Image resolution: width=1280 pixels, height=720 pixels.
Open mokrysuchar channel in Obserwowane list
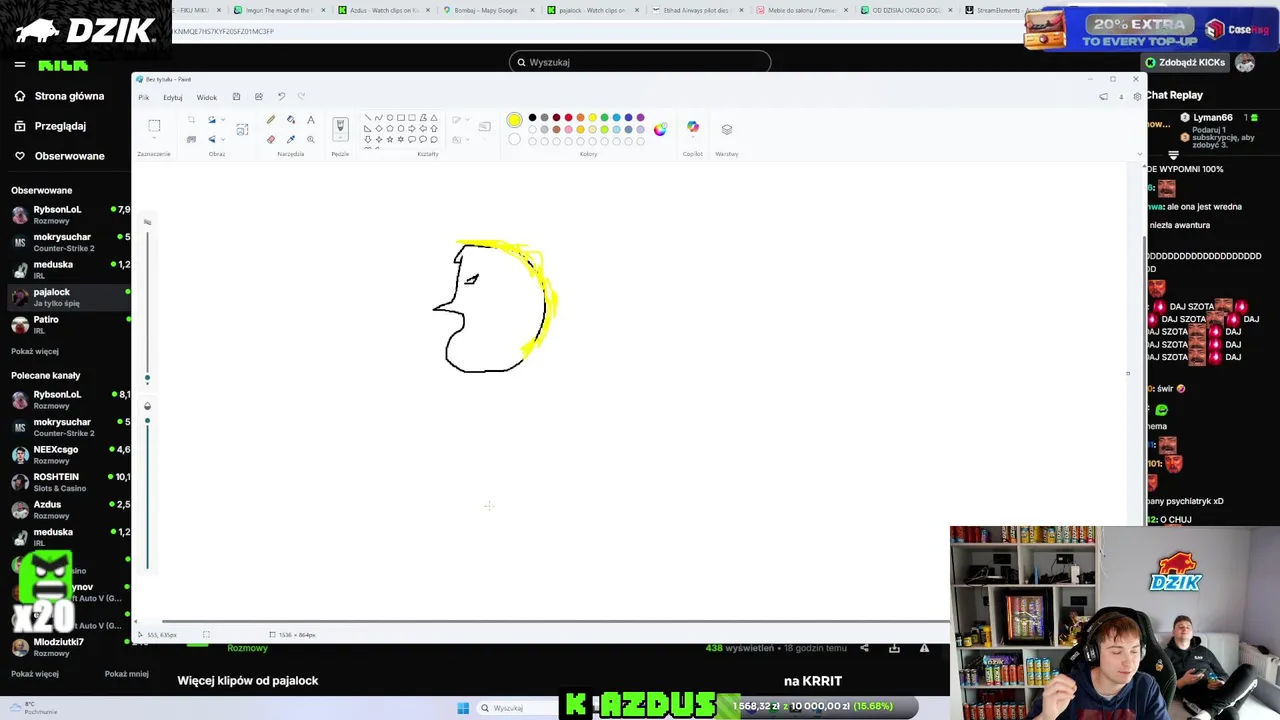[68, 242]
